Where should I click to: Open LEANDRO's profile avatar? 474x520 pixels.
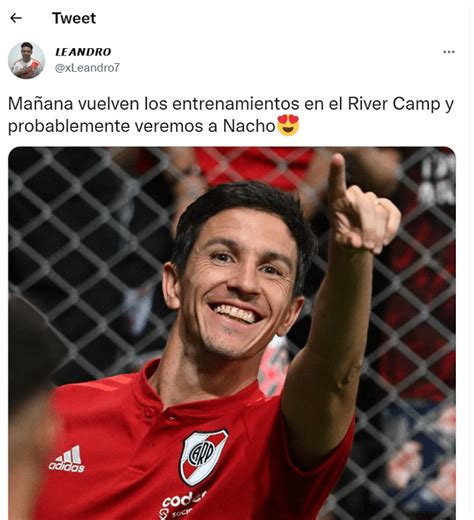26,60
